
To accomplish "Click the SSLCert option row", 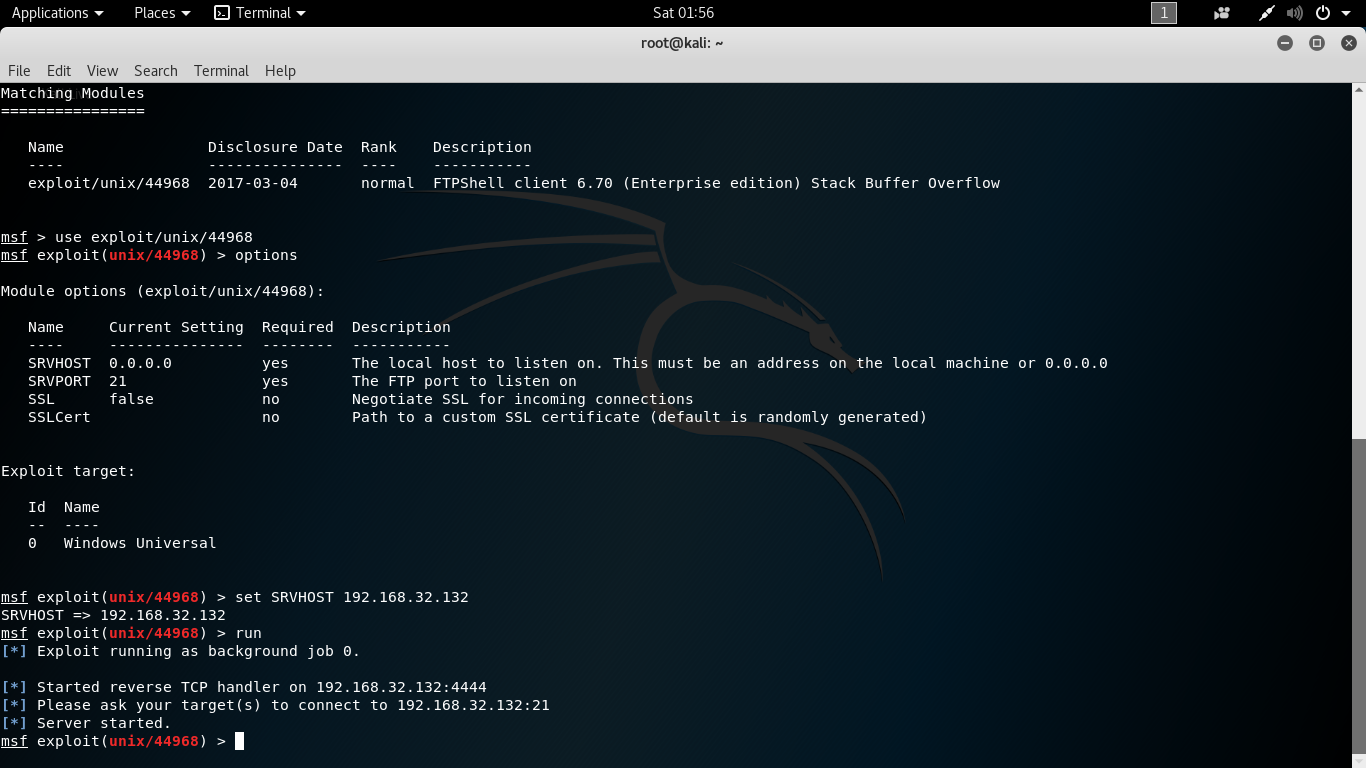I will tap(478, 417).
